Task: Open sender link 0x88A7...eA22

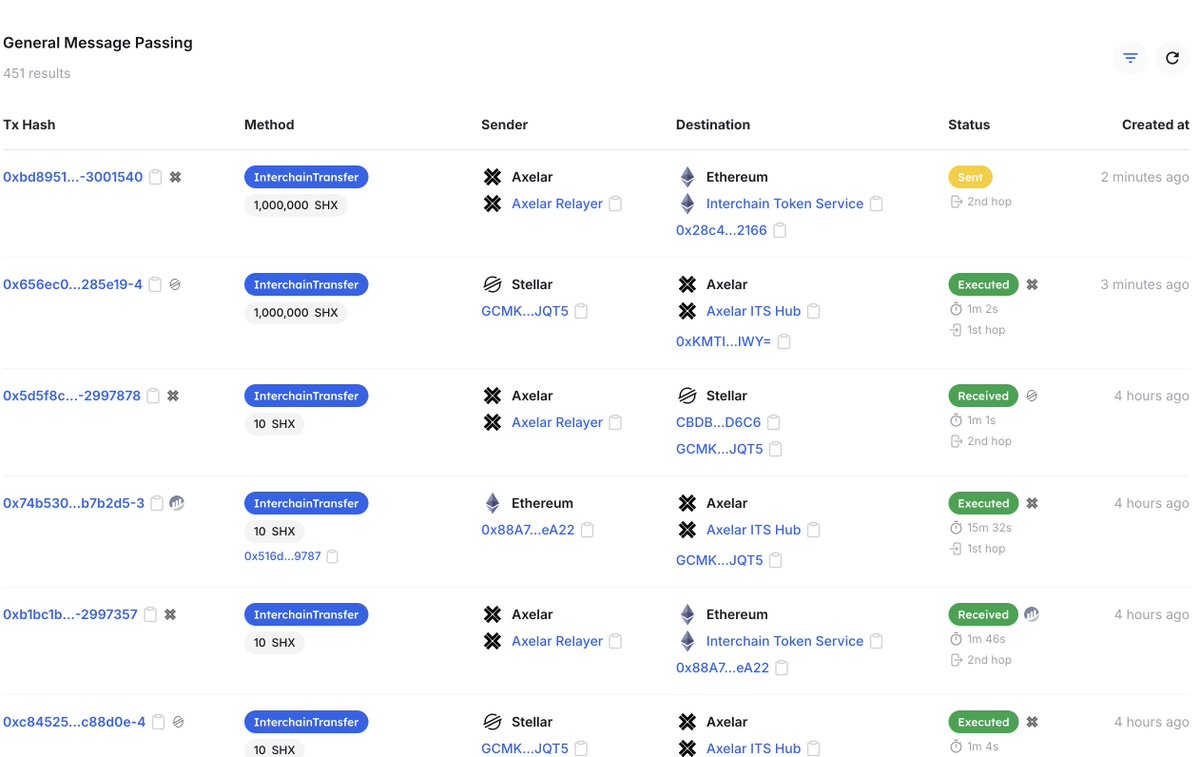Action: (x=528, y=530)
